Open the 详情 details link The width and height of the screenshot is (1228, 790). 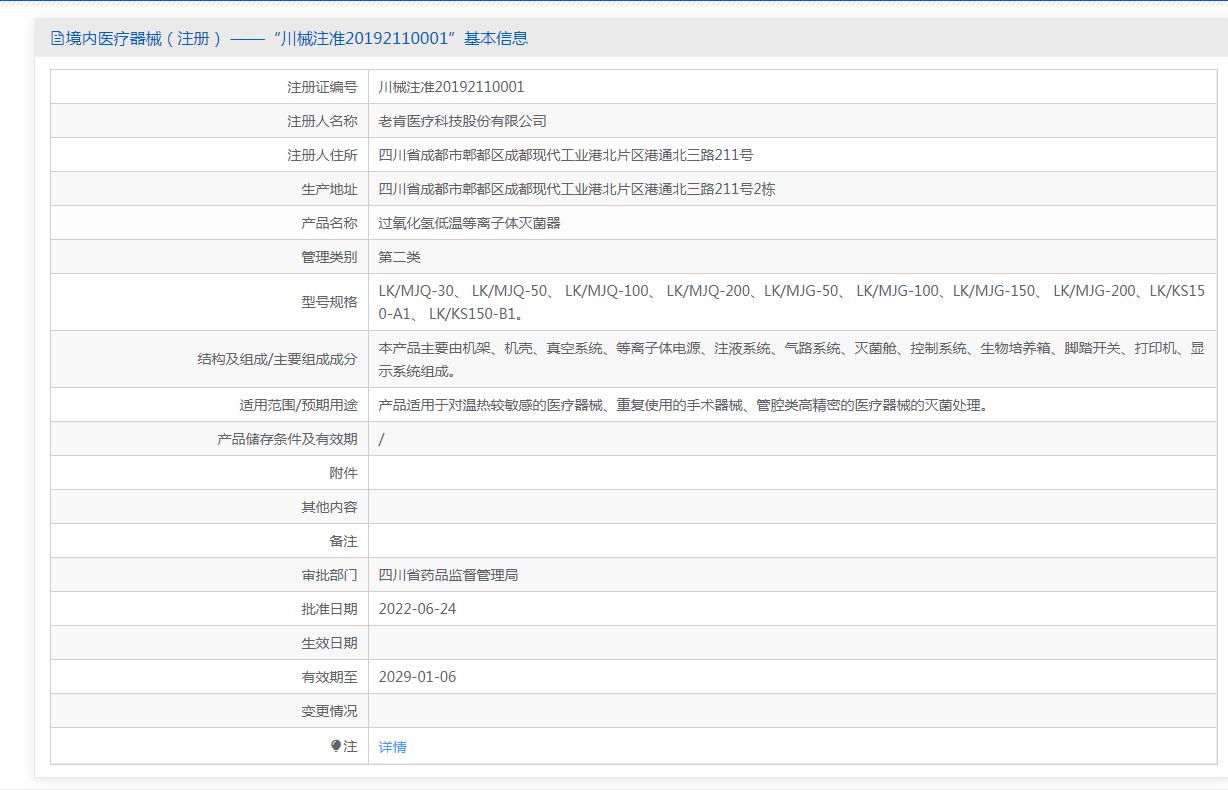[392, 747]
